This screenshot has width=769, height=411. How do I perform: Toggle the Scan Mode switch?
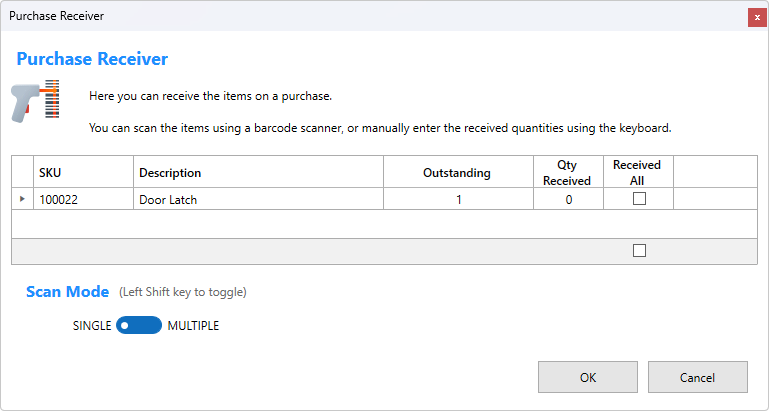click(x=139, y=325)
